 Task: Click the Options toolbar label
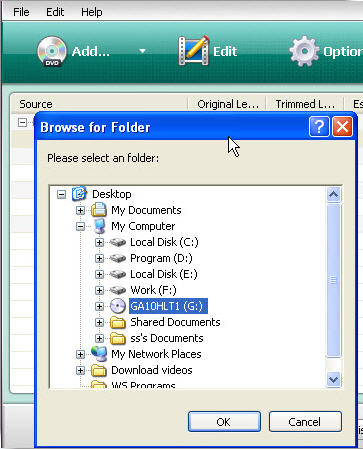(x=343, y=51)
